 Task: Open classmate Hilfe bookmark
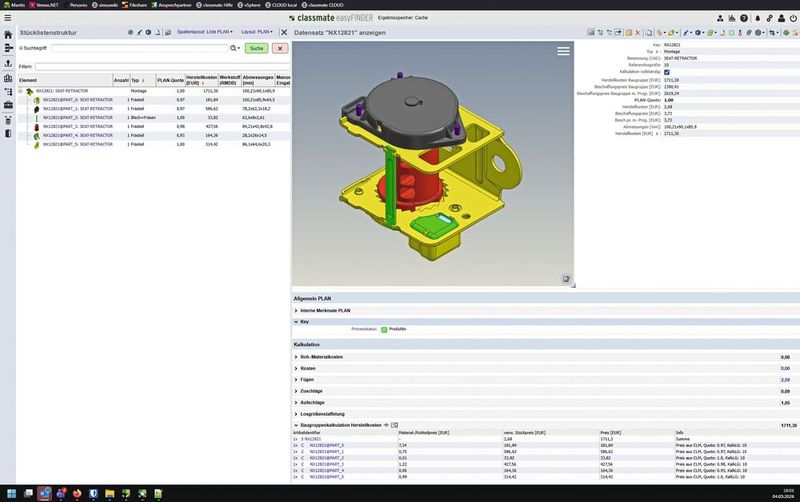pyautogui.click(x=214, y=5)
